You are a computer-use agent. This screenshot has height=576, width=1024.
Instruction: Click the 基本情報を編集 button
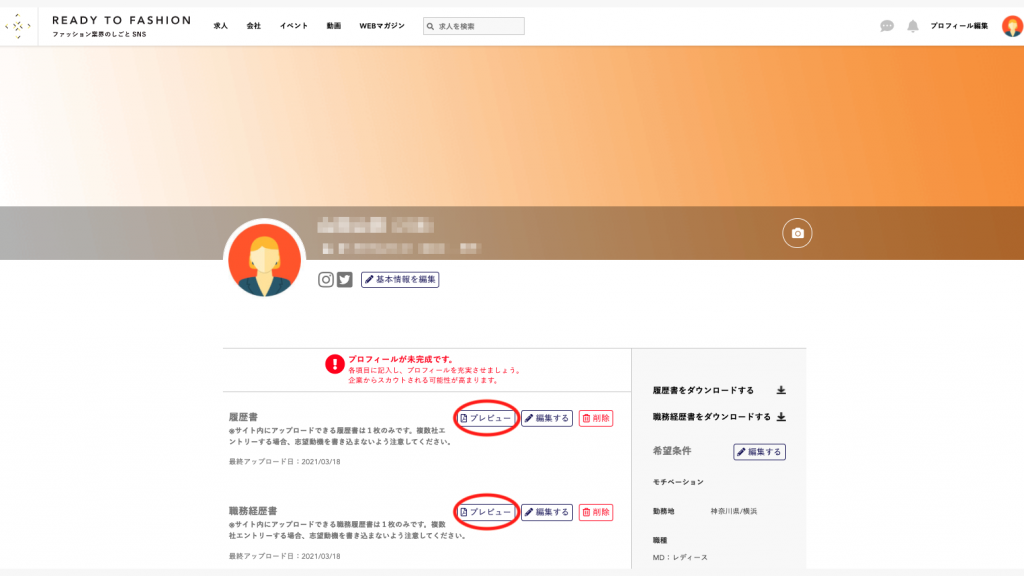coord(400,280)
